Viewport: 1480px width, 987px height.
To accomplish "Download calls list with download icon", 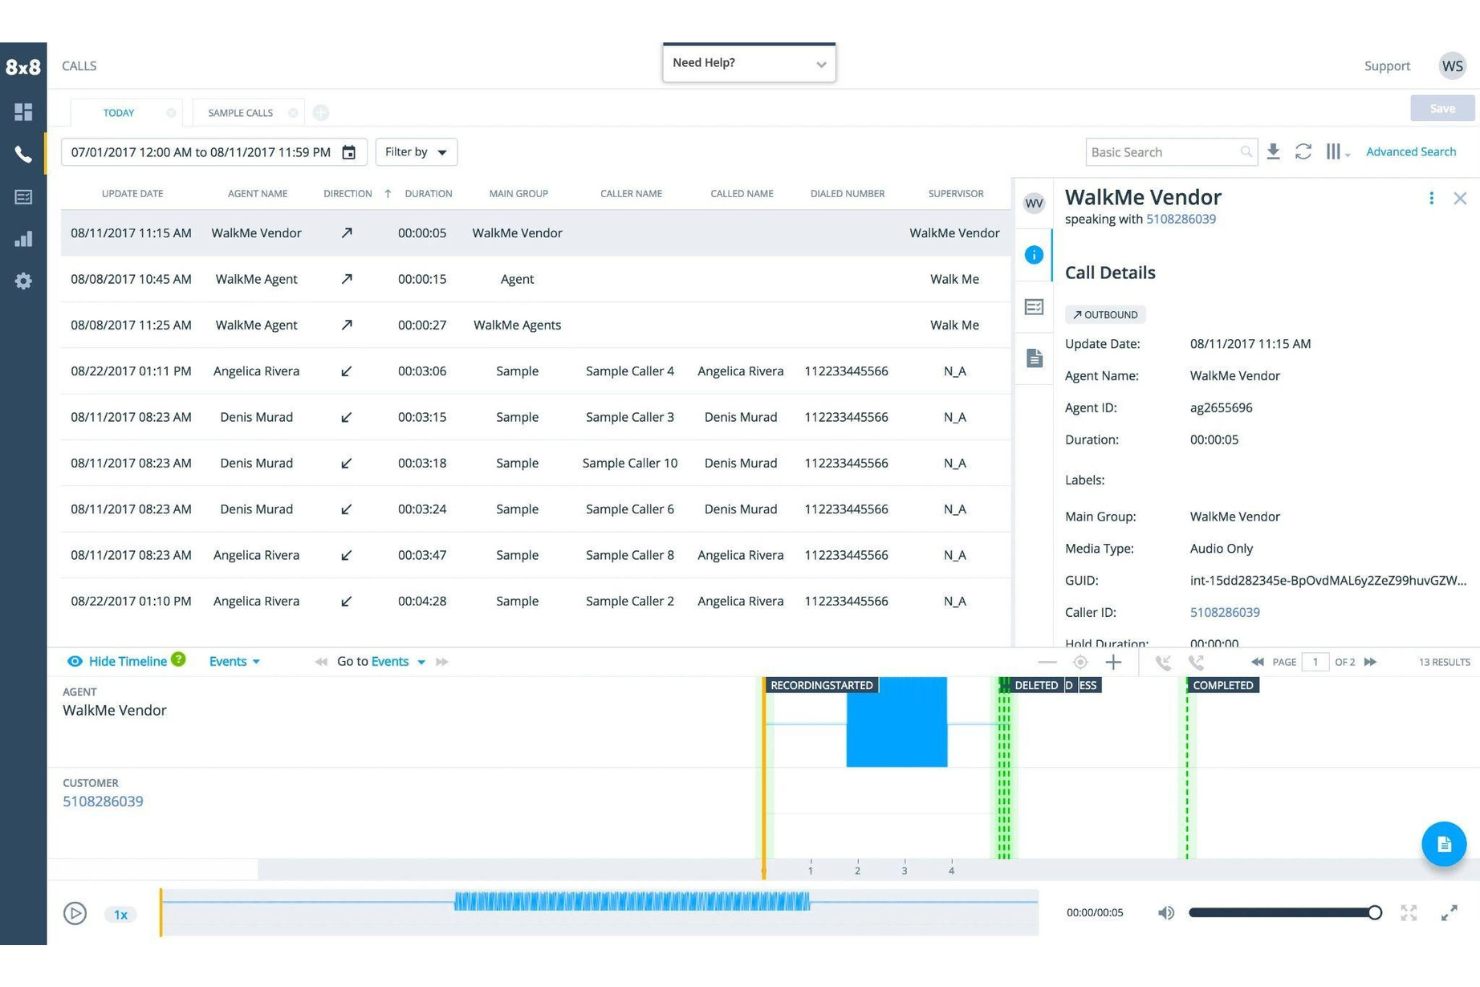I will point(1273,151).
